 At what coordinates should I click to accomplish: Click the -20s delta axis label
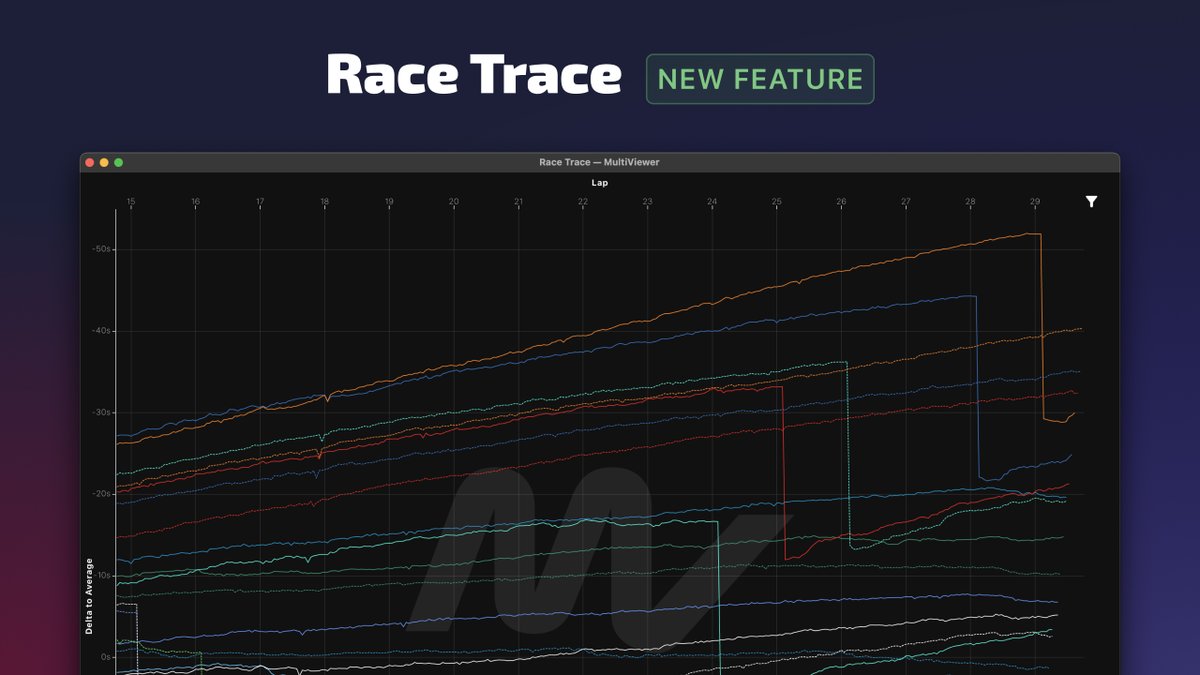coord(101,494)
